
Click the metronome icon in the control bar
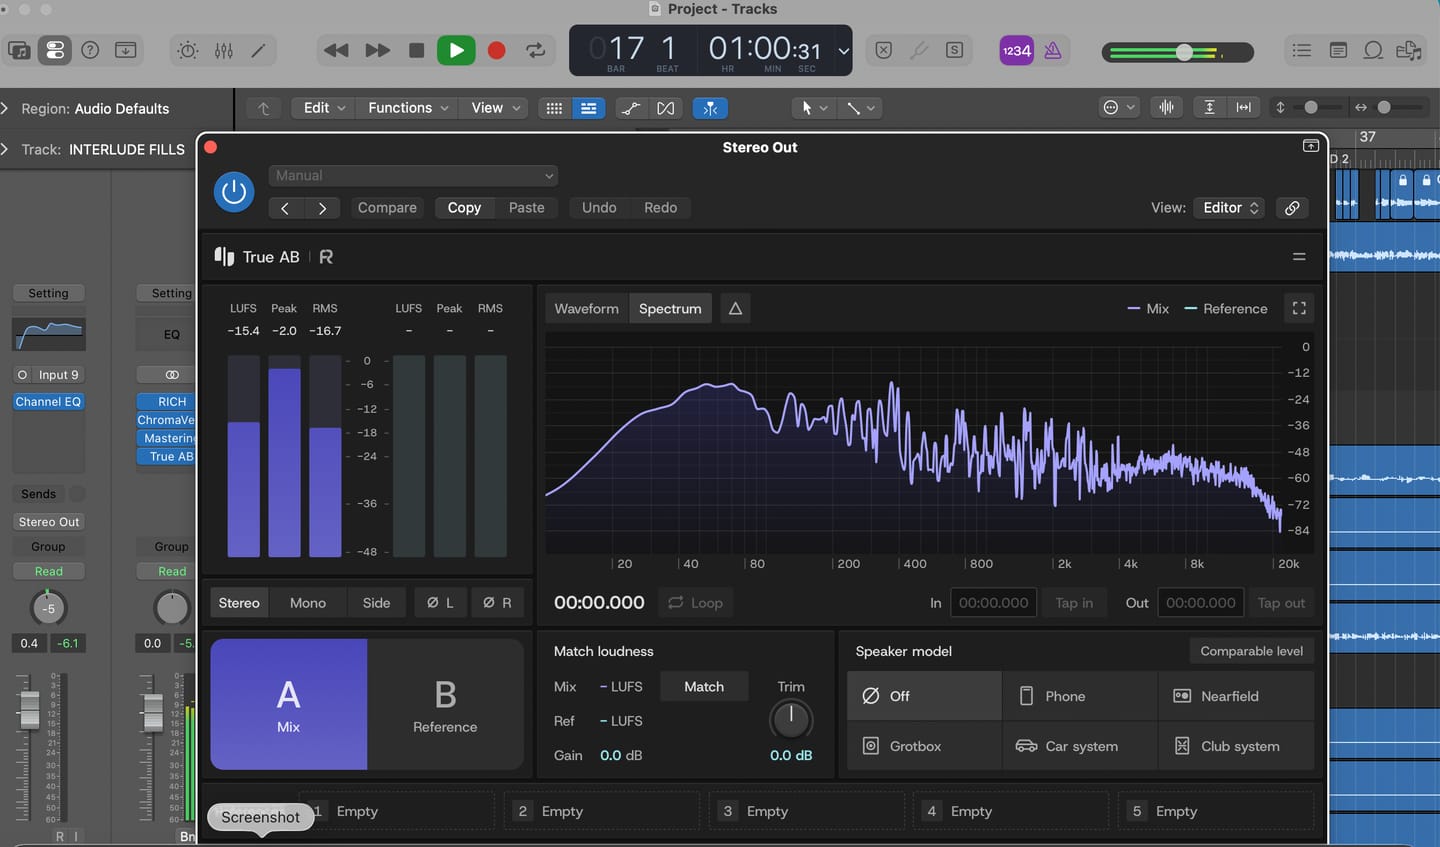(x=1052, y=50)
